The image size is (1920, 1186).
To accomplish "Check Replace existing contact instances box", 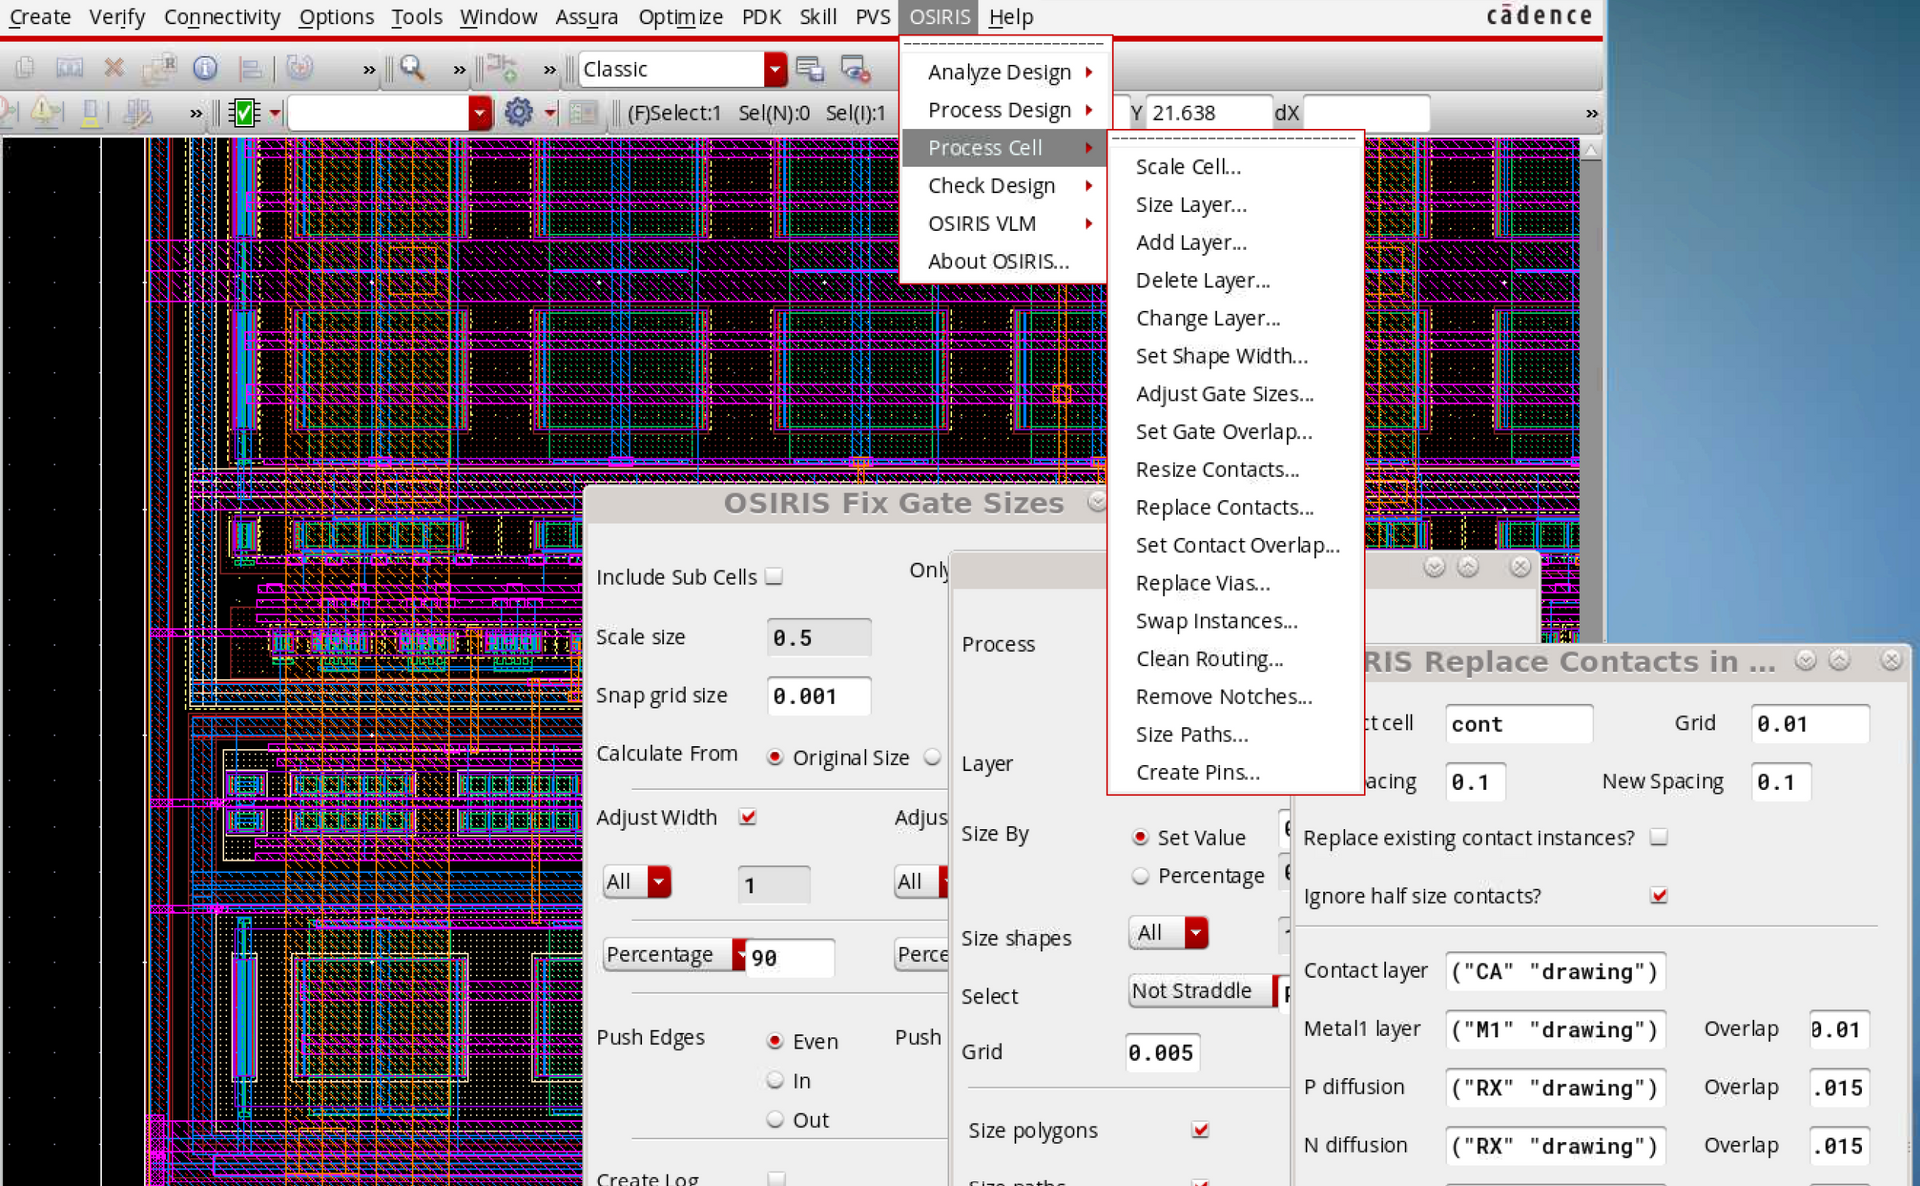I will click(x=1659, y=837).
